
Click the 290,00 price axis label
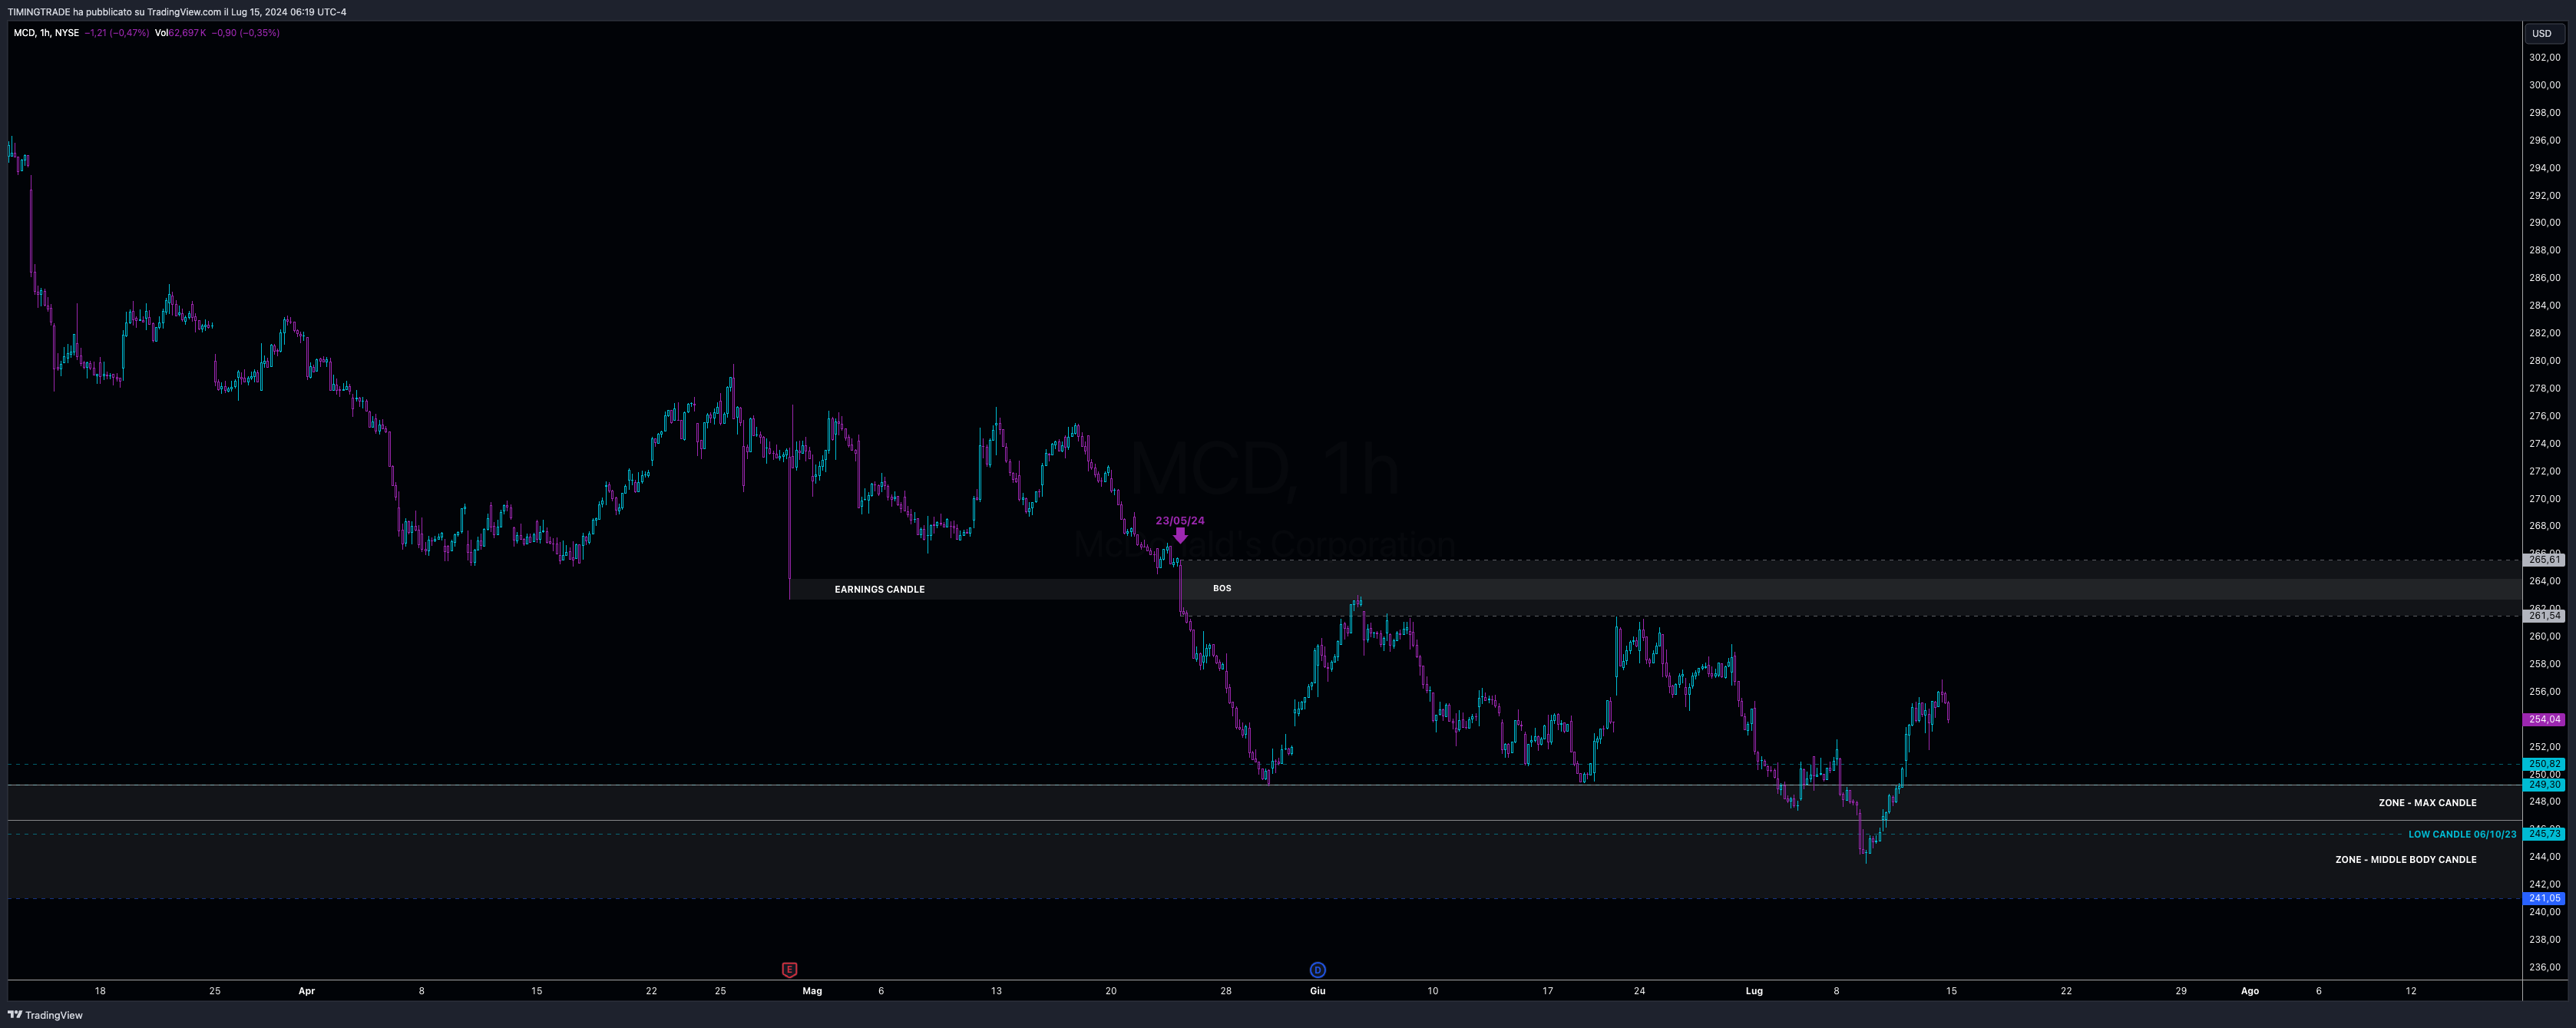click(x=2544, y=223)
